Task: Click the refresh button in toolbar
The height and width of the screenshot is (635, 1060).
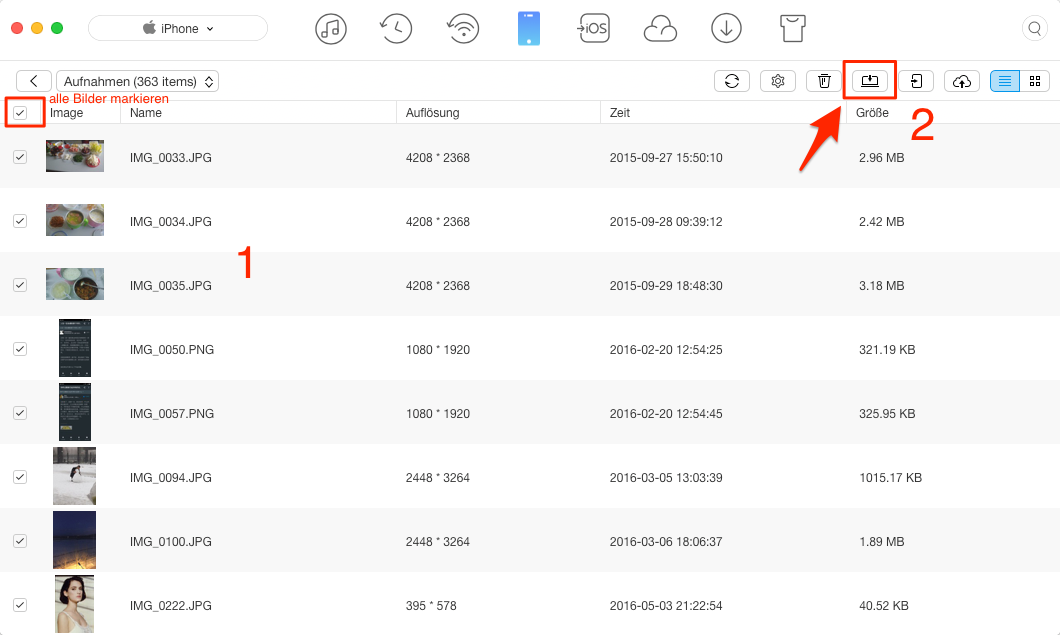Action: click(732, 81)
